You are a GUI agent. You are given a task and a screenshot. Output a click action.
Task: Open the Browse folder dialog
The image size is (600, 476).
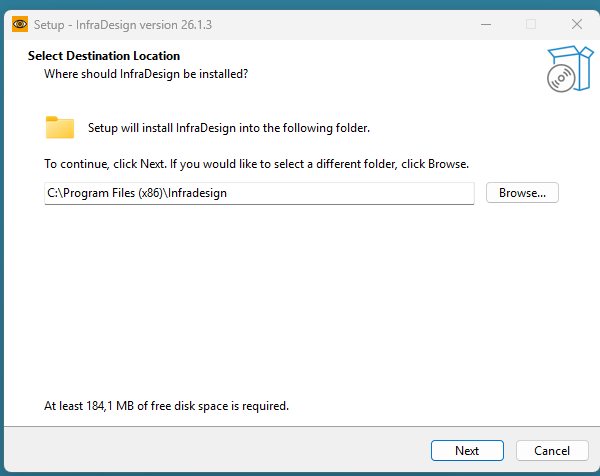point(522,193)
